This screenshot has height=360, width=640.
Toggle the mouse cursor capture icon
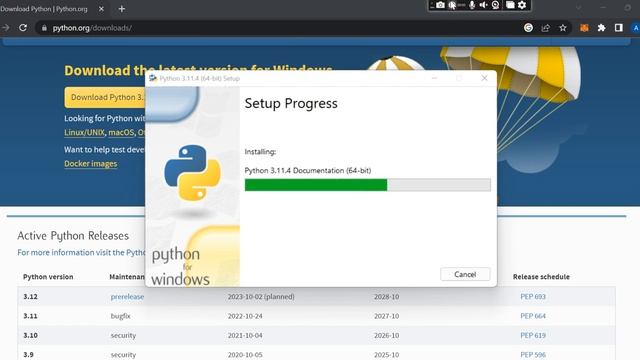[452, 5]
